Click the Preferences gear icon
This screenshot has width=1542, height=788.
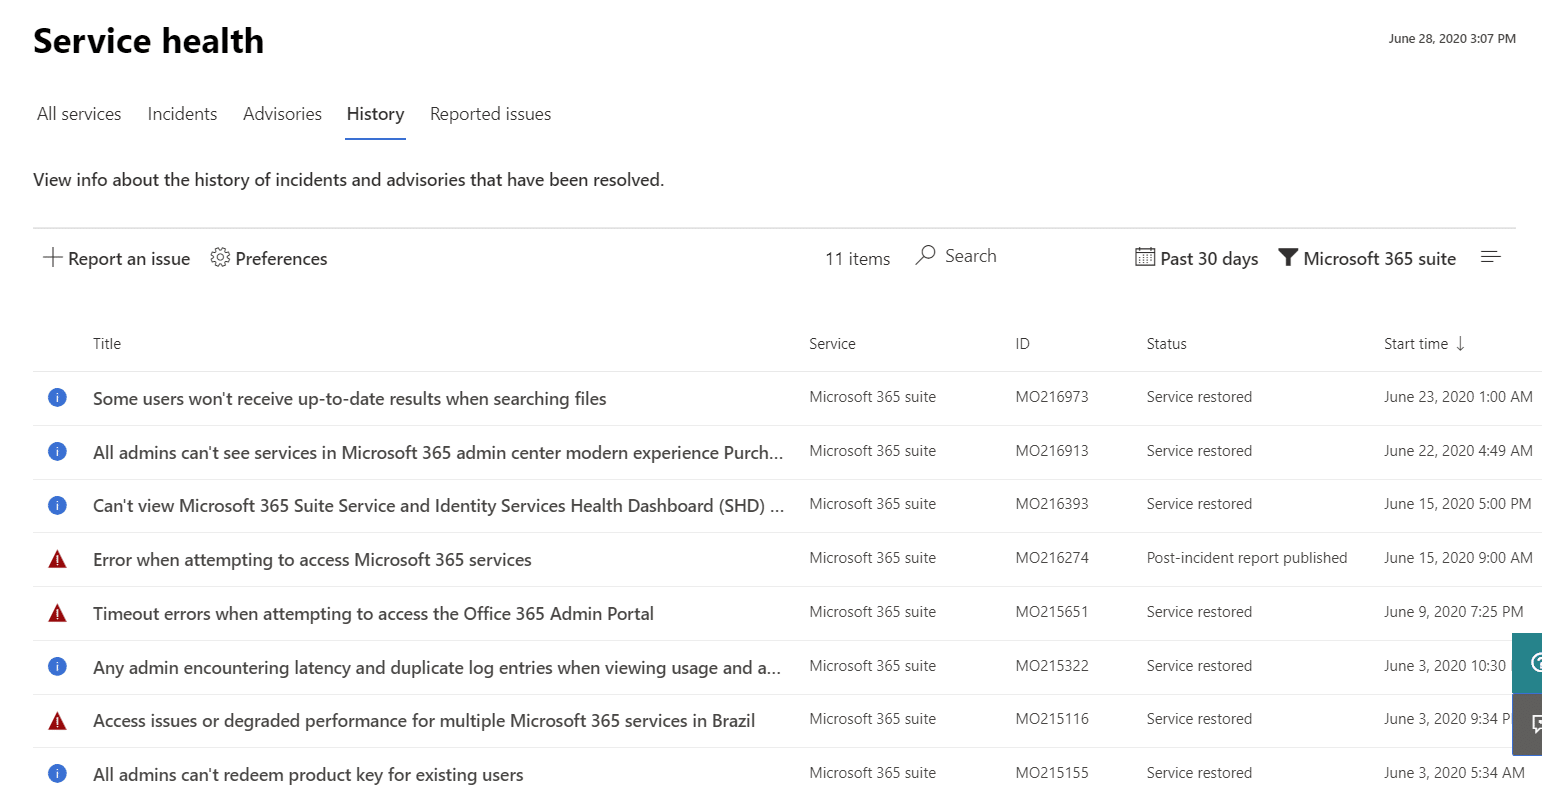220,258
